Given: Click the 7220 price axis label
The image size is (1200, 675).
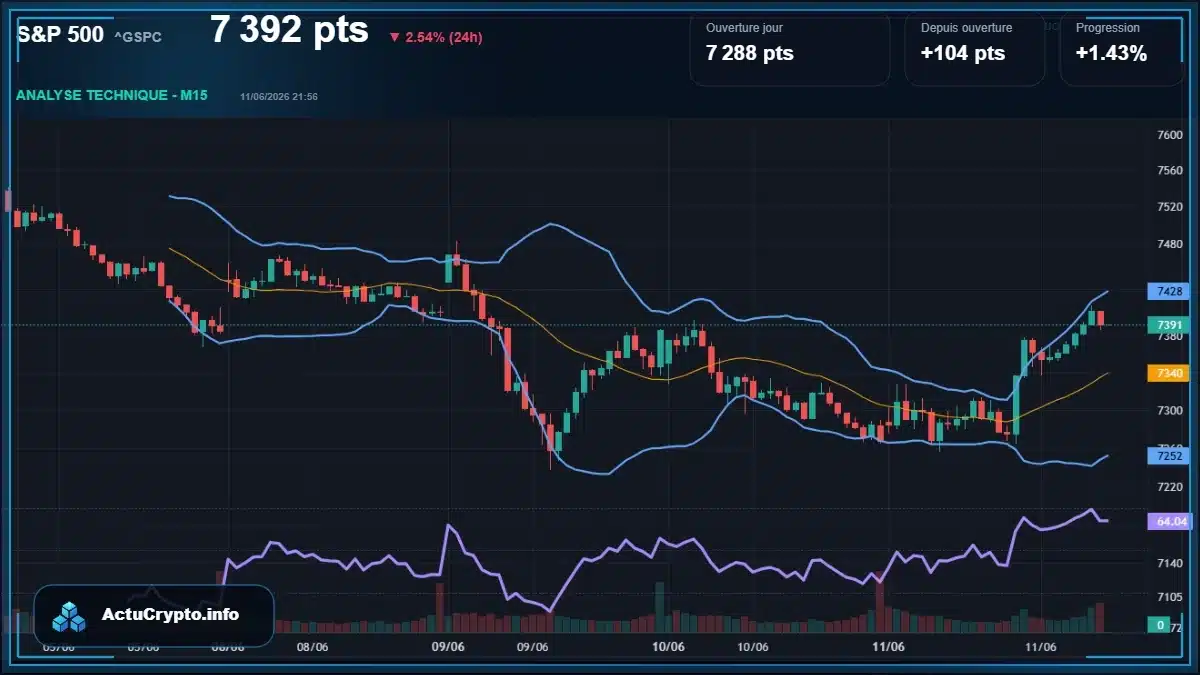Looking at the screenshot, I should pyautogui.click(x=1169, y=486).
